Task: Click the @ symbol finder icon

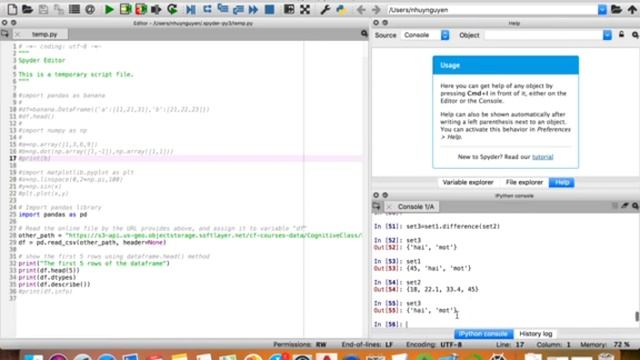Action: 90,9
